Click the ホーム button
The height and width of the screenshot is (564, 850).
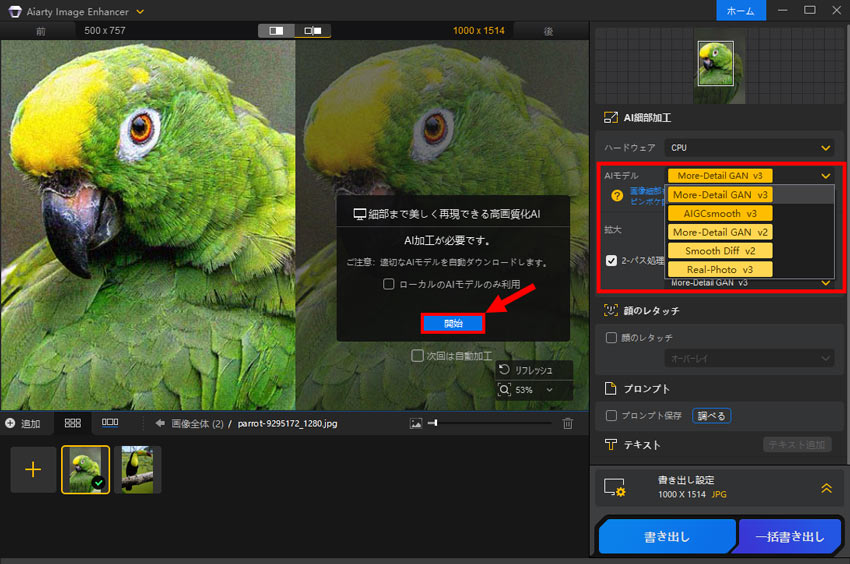(x=740, y=11)
